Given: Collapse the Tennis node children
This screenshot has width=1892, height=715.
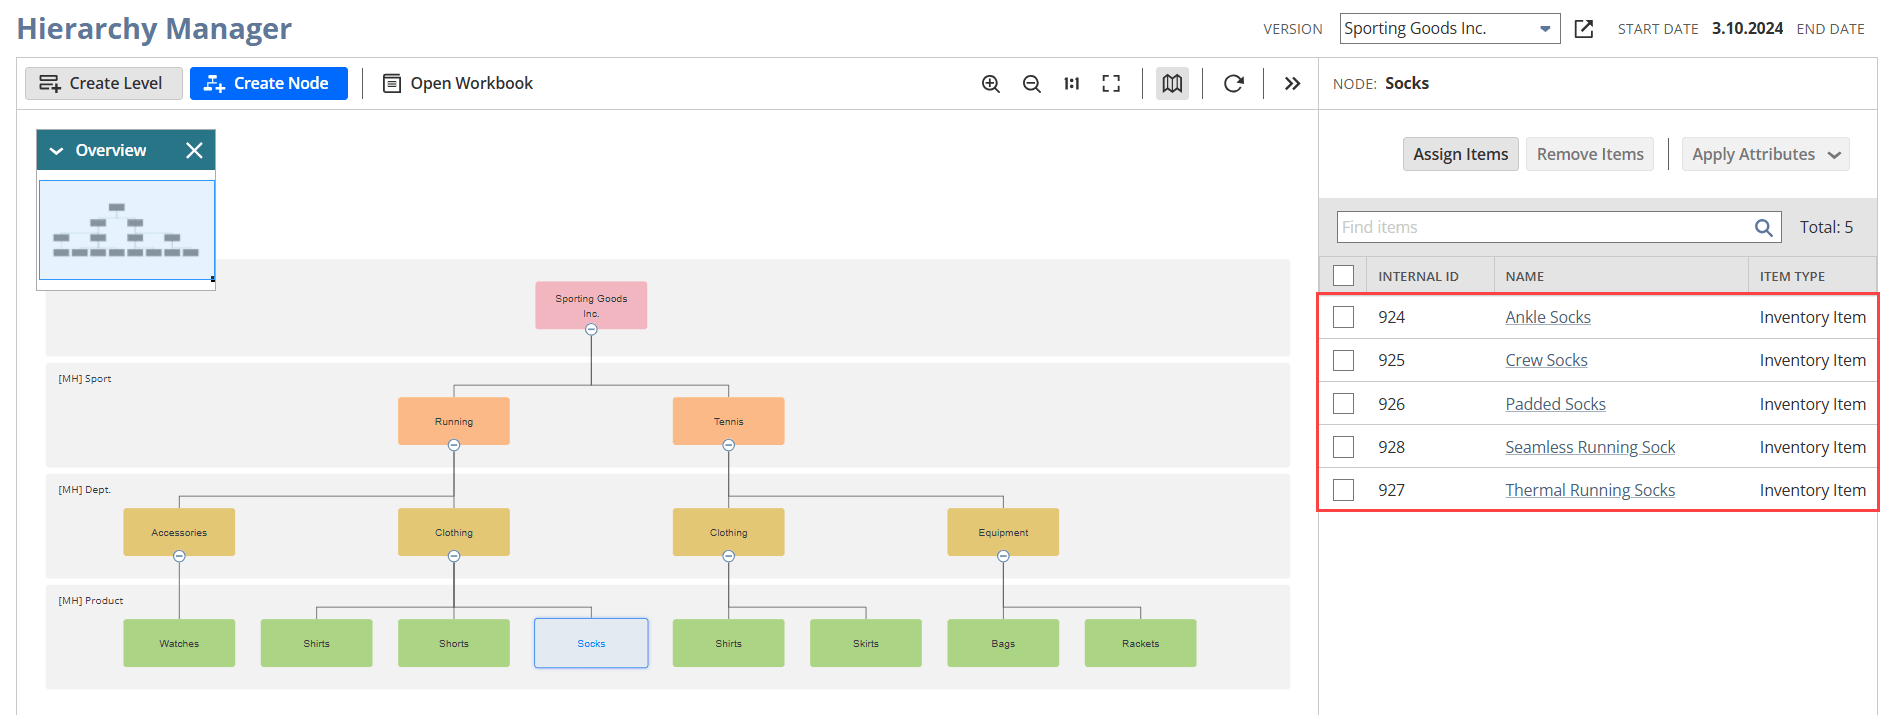Looking at the screenshot, I should [x=728, y=445].
